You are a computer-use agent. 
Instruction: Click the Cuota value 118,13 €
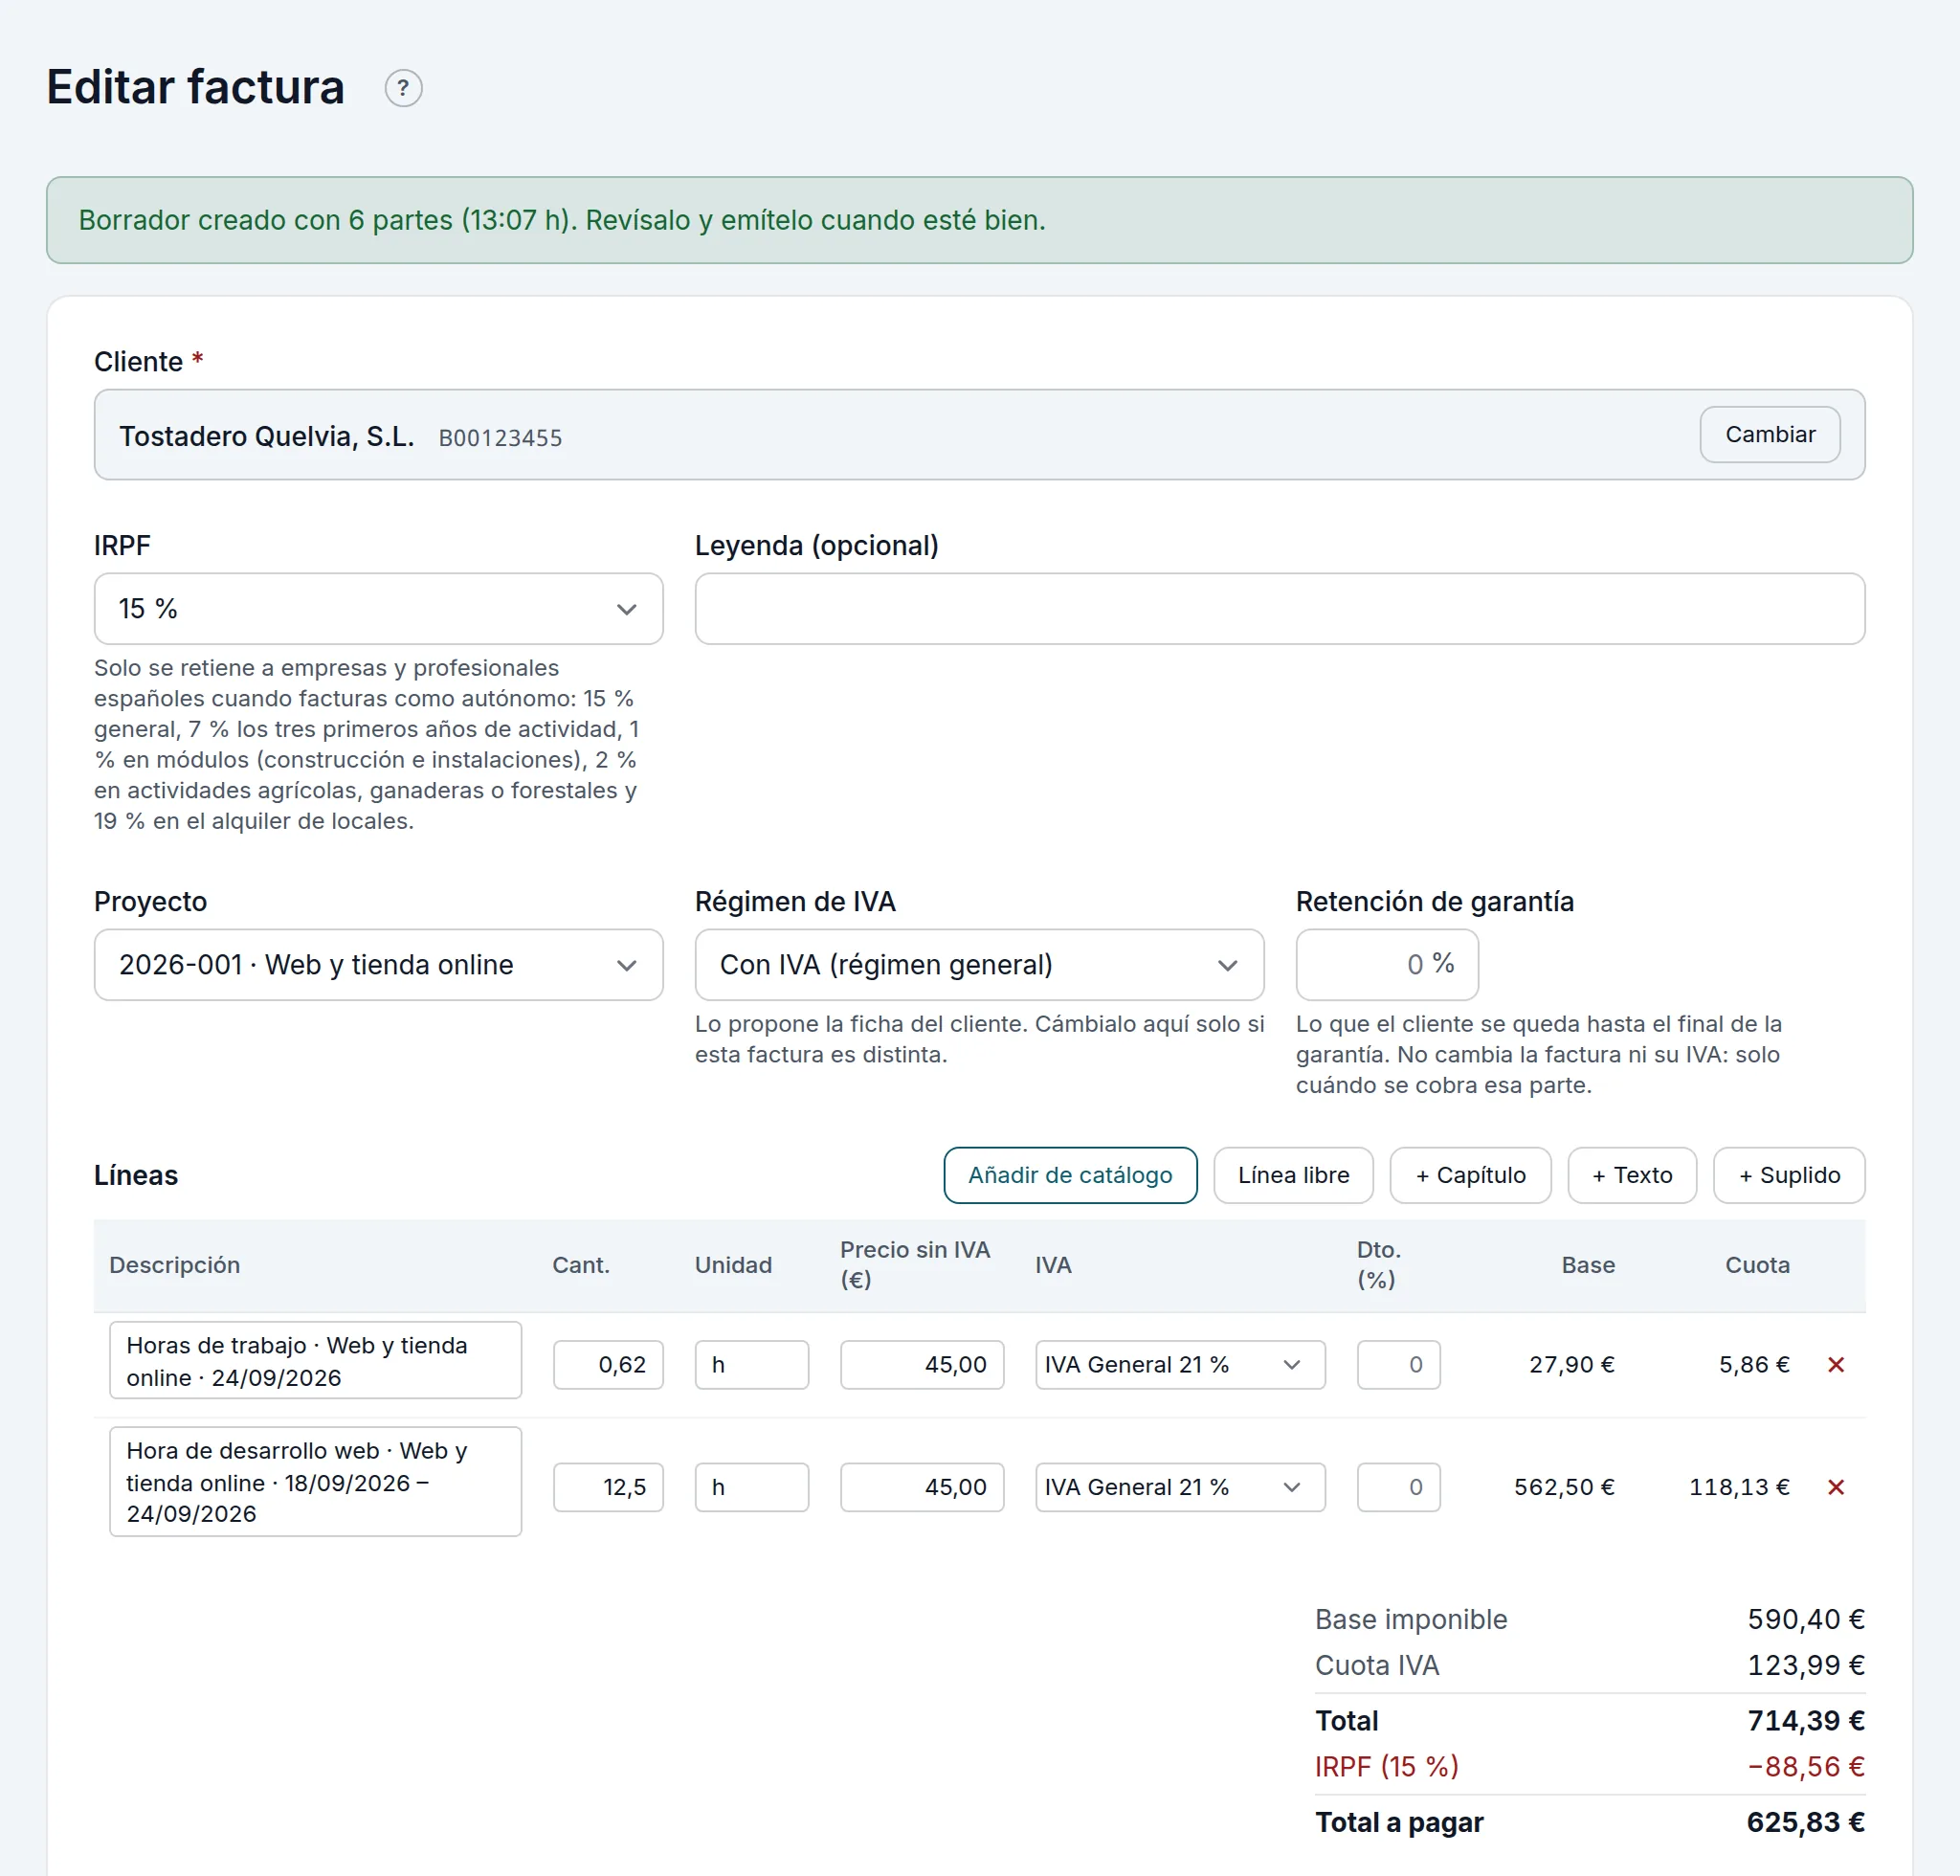pyautogui.click(x=1739, y=1488)
